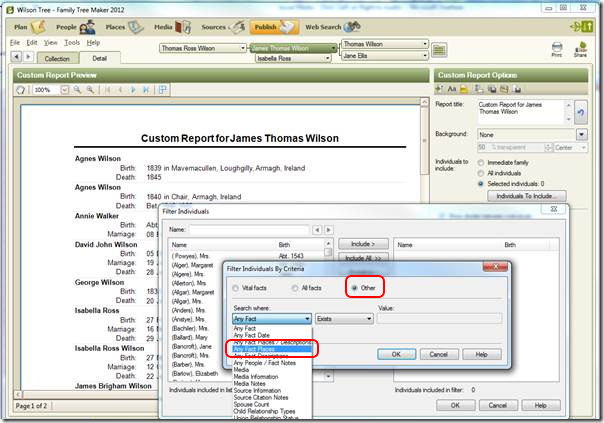Click the fonts (Aa) icon in report options

[449, 89]
